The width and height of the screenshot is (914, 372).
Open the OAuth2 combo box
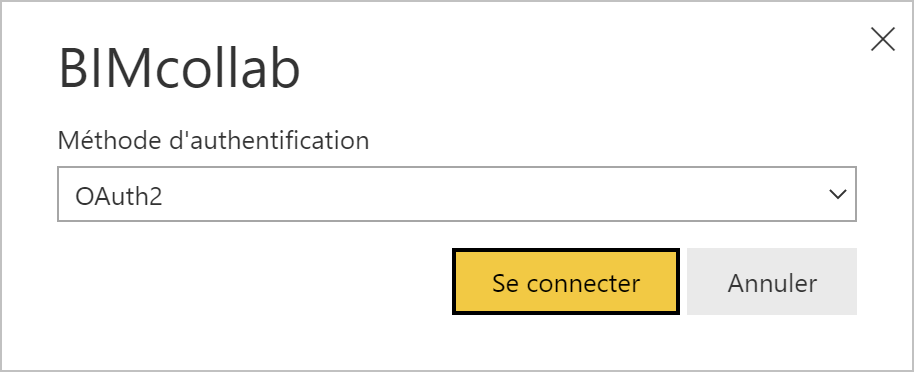(x=456, y=194)
